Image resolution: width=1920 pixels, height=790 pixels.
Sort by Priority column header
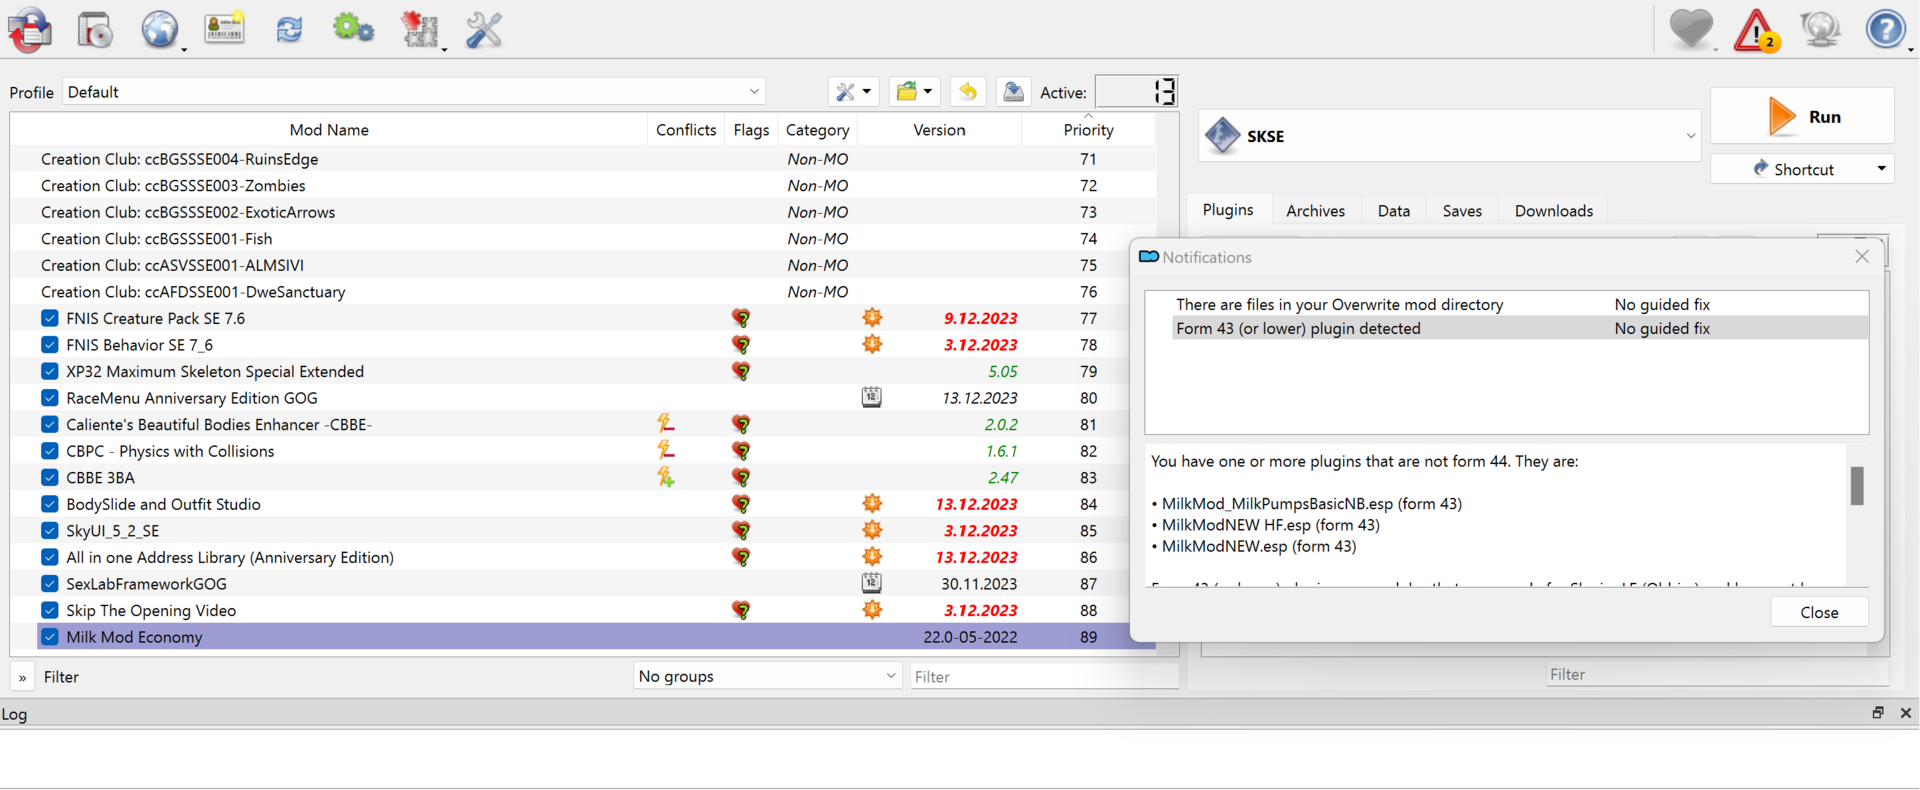1088,130
